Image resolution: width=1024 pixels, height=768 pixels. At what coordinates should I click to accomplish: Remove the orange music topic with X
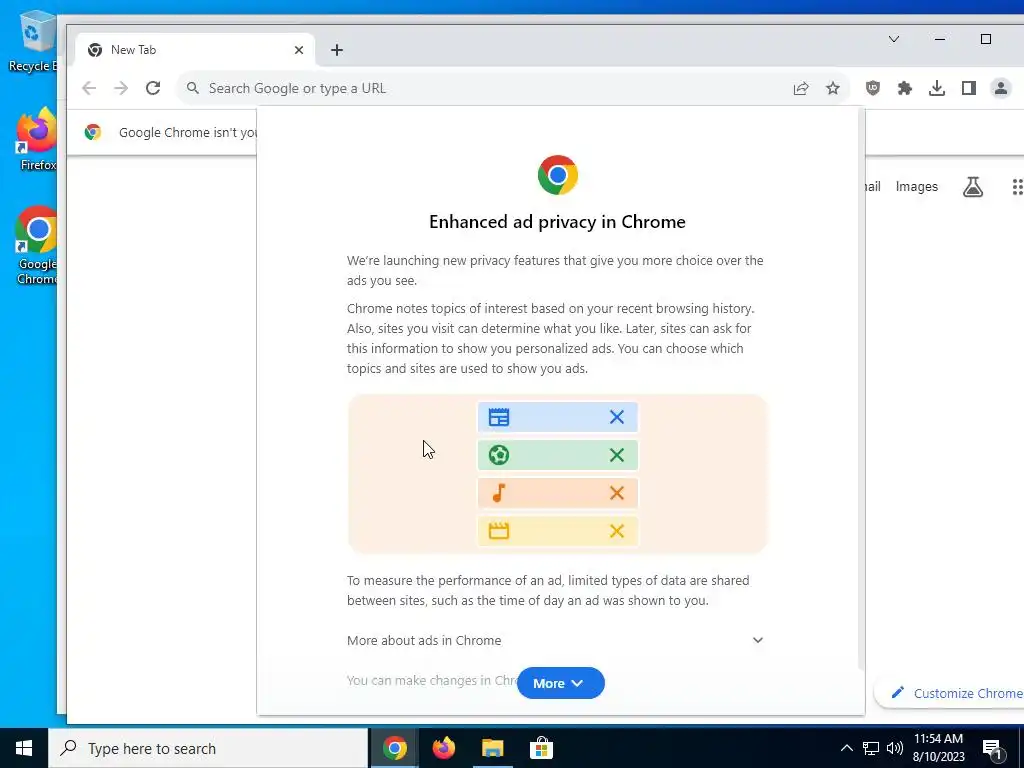[616, 493]
